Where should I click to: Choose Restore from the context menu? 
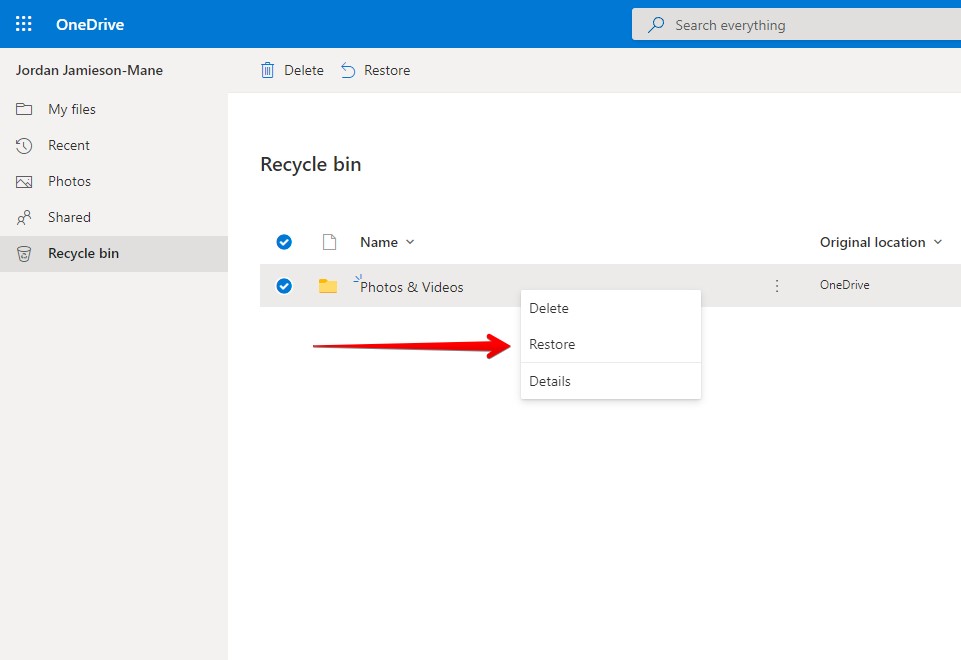click(551, 344)
